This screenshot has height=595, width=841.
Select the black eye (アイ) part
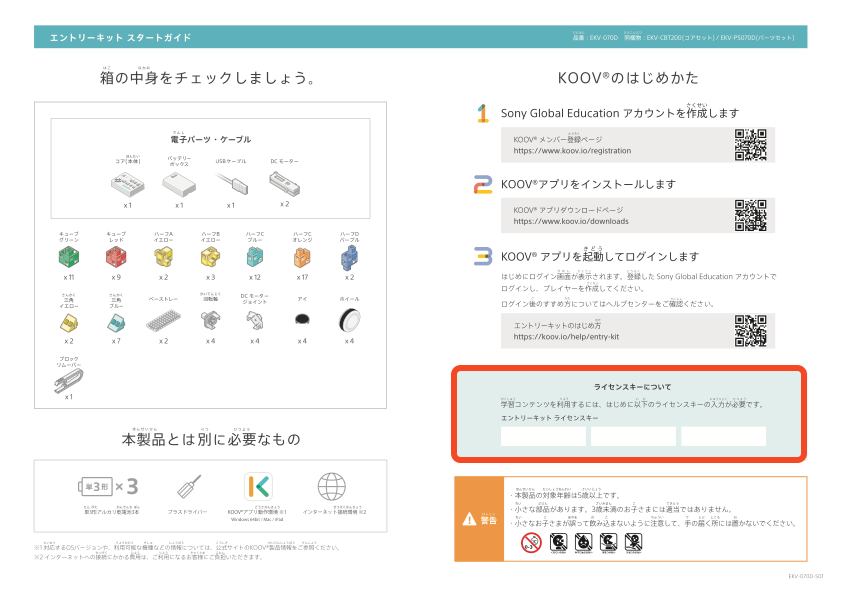click(x=302, y=320)
